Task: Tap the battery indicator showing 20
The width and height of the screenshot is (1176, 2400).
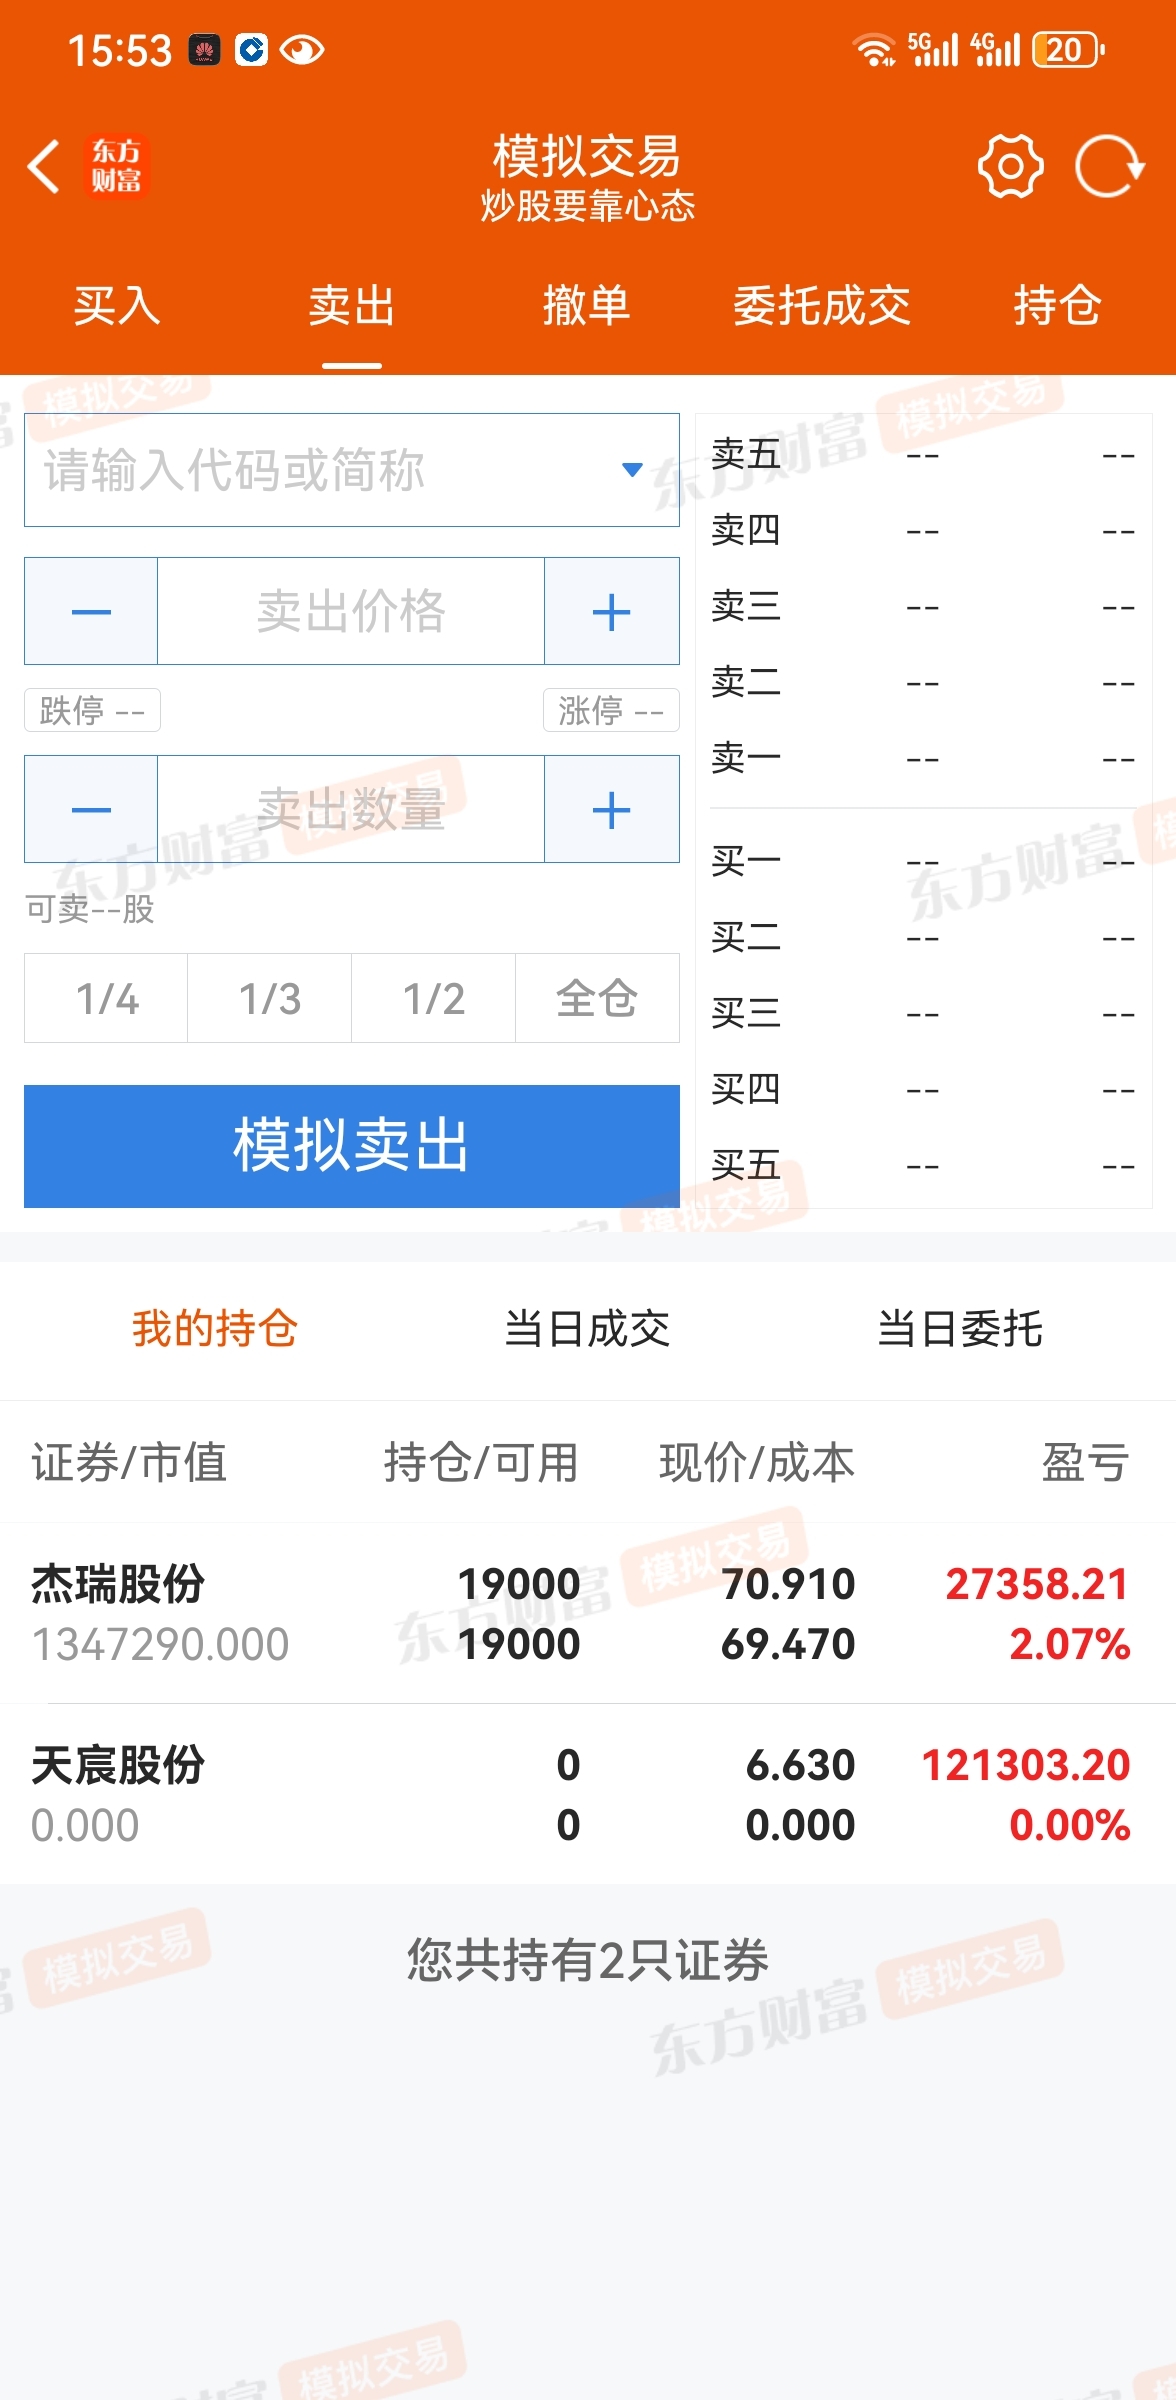Action: pos(1069,50)
